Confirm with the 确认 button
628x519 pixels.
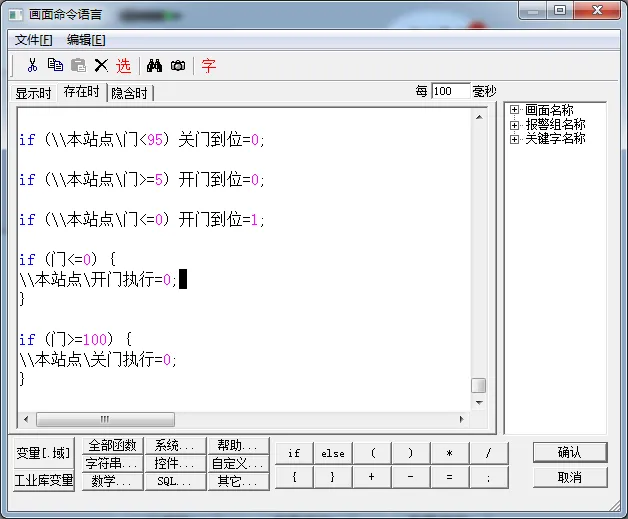(570, 452)
